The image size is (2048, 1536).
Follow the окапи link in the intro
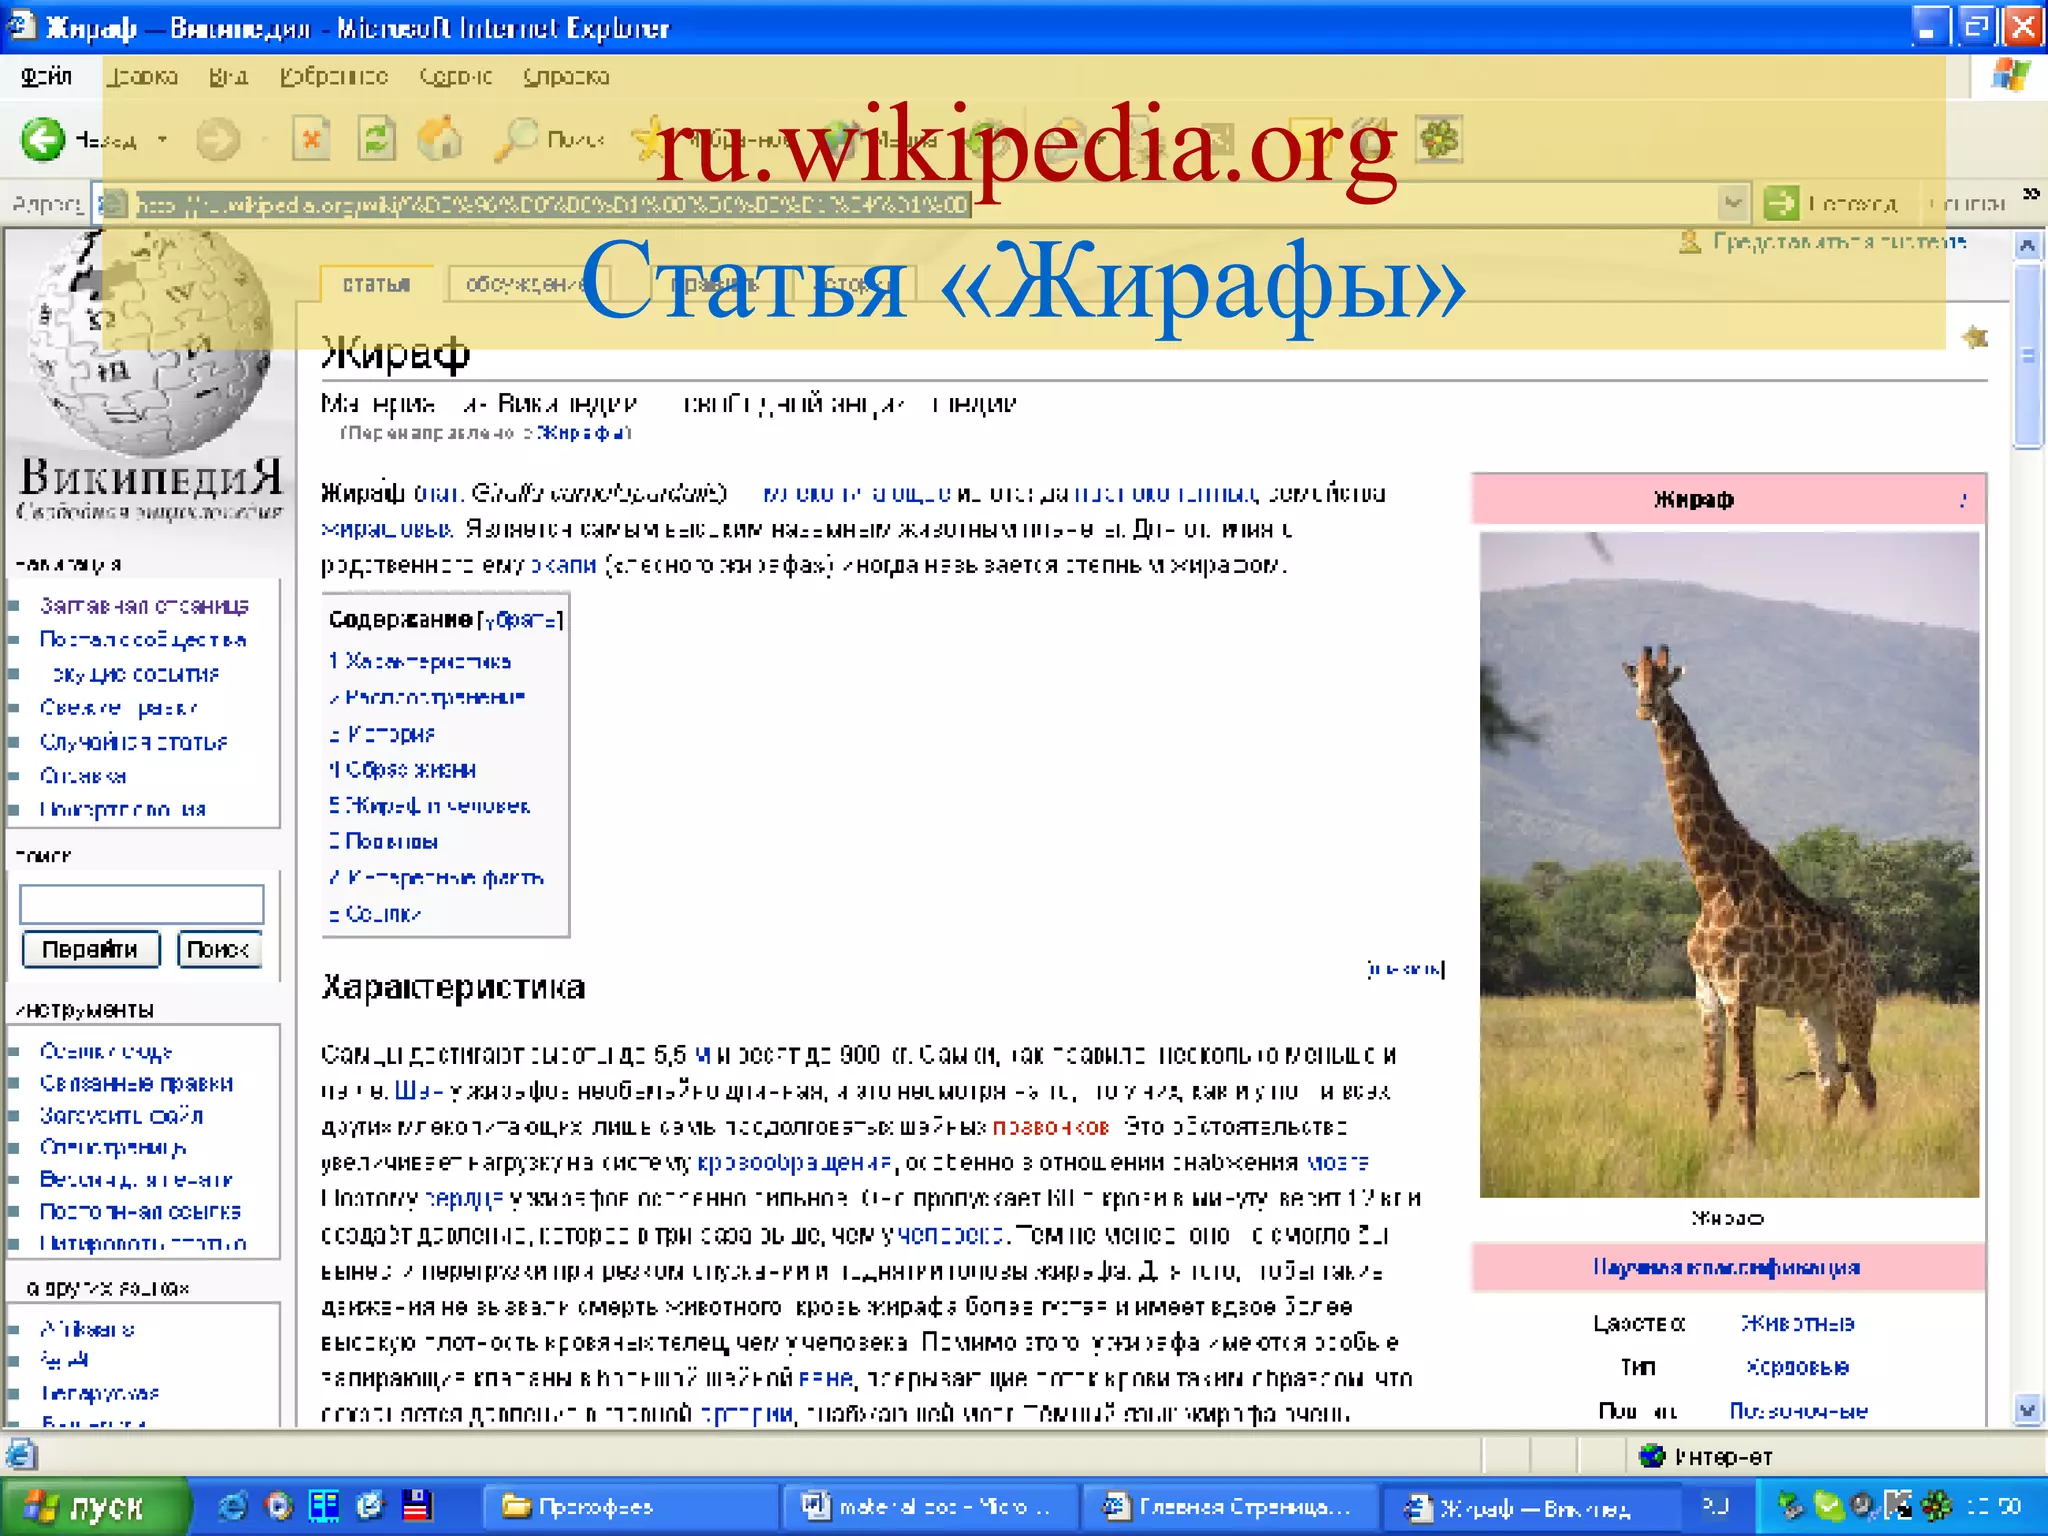click(x=564, y=565)
